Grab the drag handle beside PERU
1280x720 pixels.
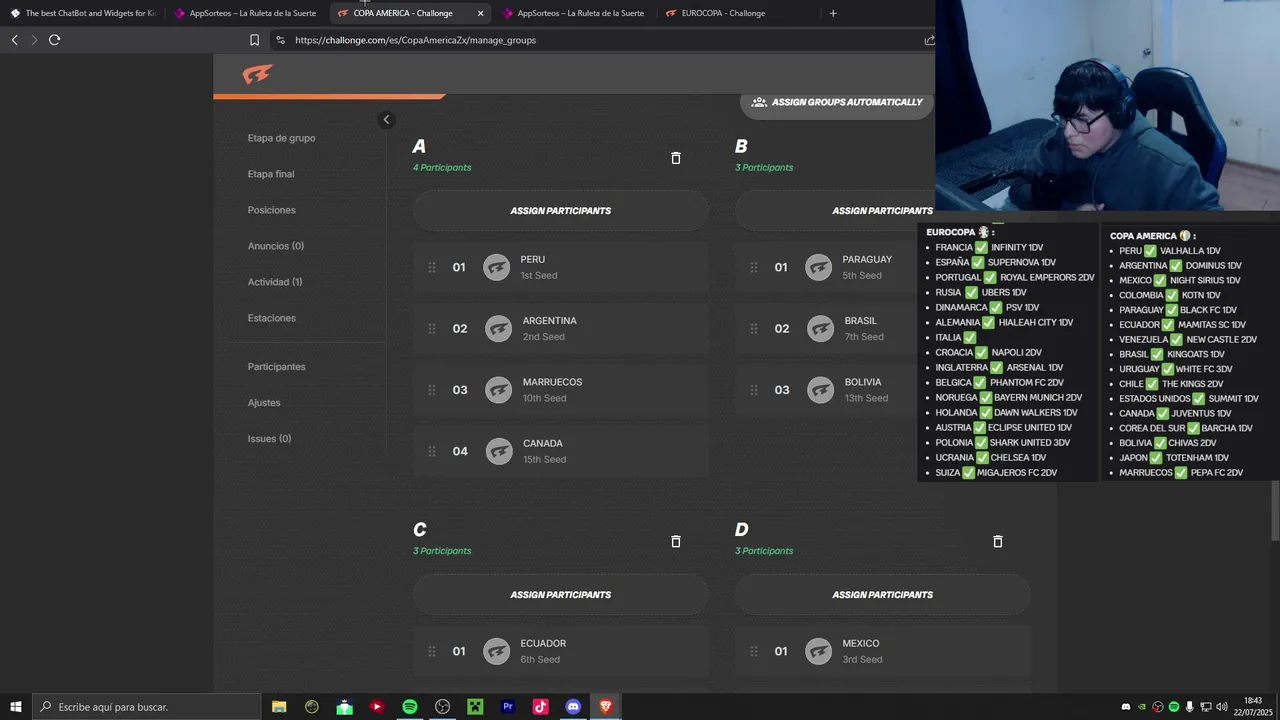tap(432, 267)
